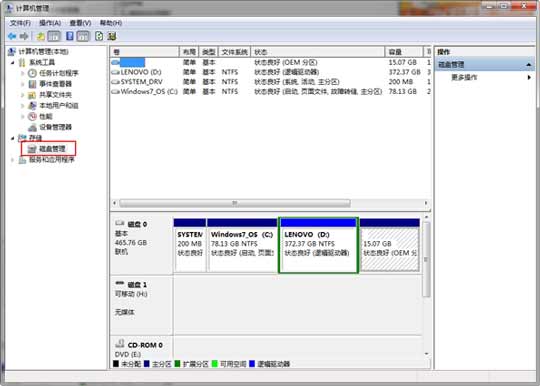Select 计算机管理(本地) root node

click(x=43, y=52)
